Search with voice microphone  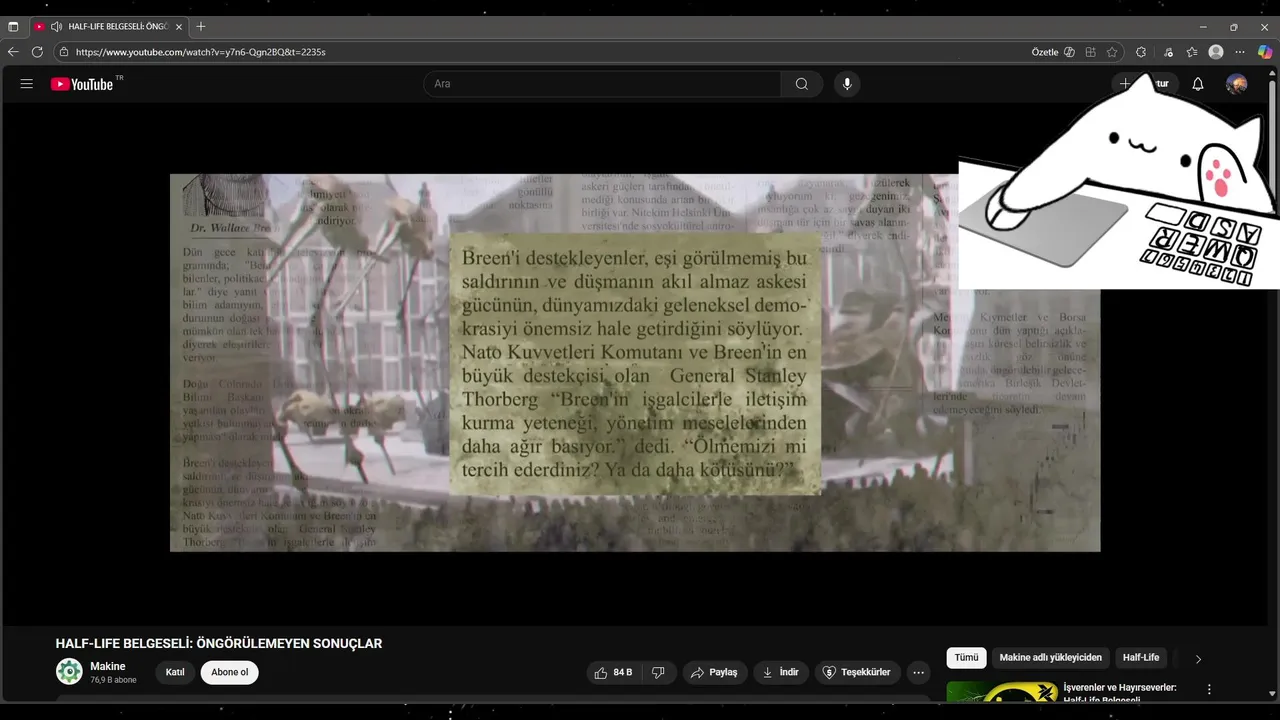(847, 84)
